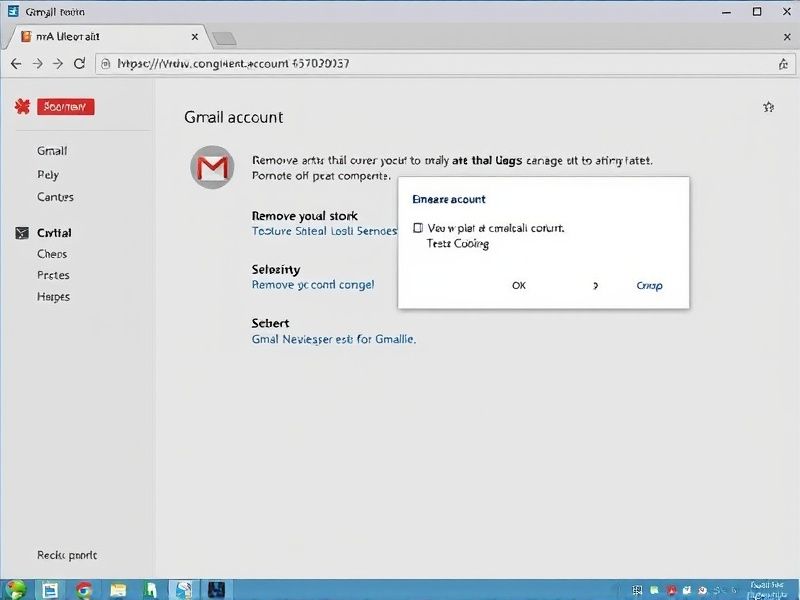Viewport: 800px width, 600px height.
Task: Click the red system tray icon
Action: pos(670,590)
